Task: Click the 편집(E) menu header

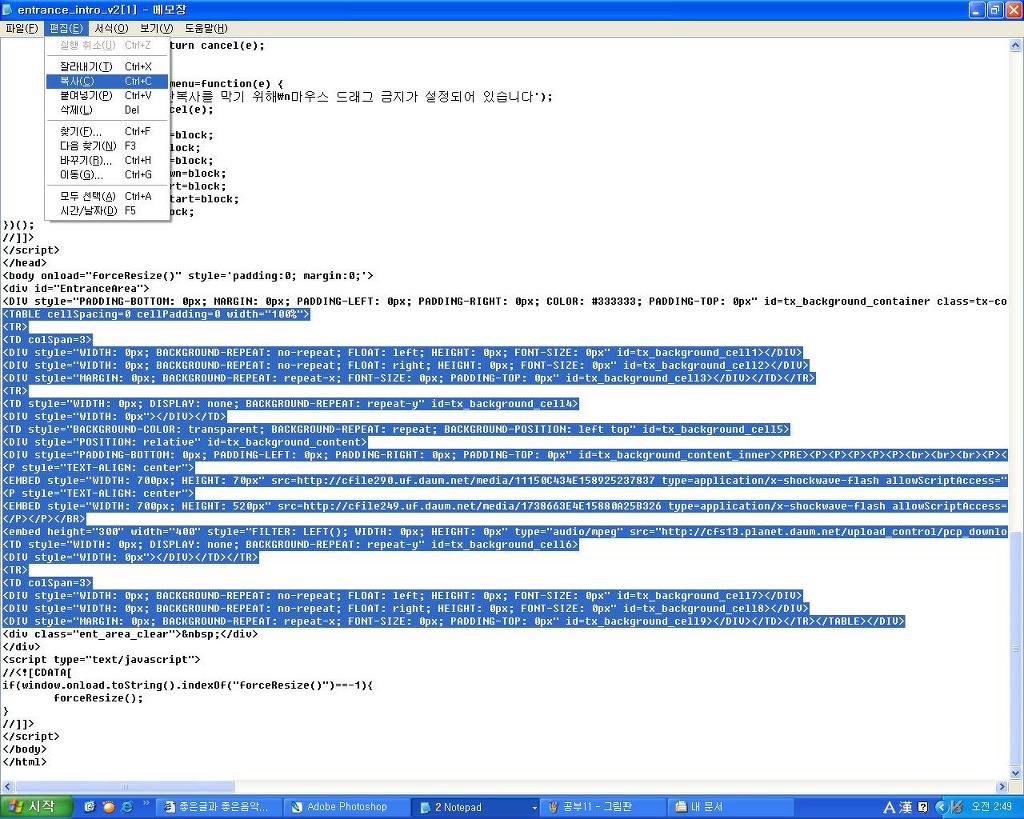Action: (66, 28)
